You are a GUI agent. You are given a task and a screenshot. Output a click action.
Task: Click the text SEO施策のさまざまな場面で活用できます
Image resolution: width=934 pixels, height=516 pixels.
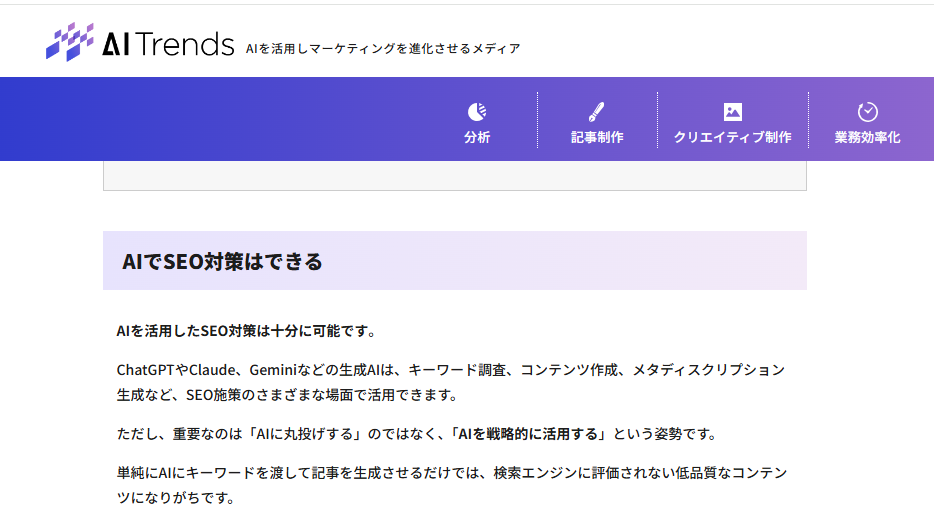[x=321, y=395]
